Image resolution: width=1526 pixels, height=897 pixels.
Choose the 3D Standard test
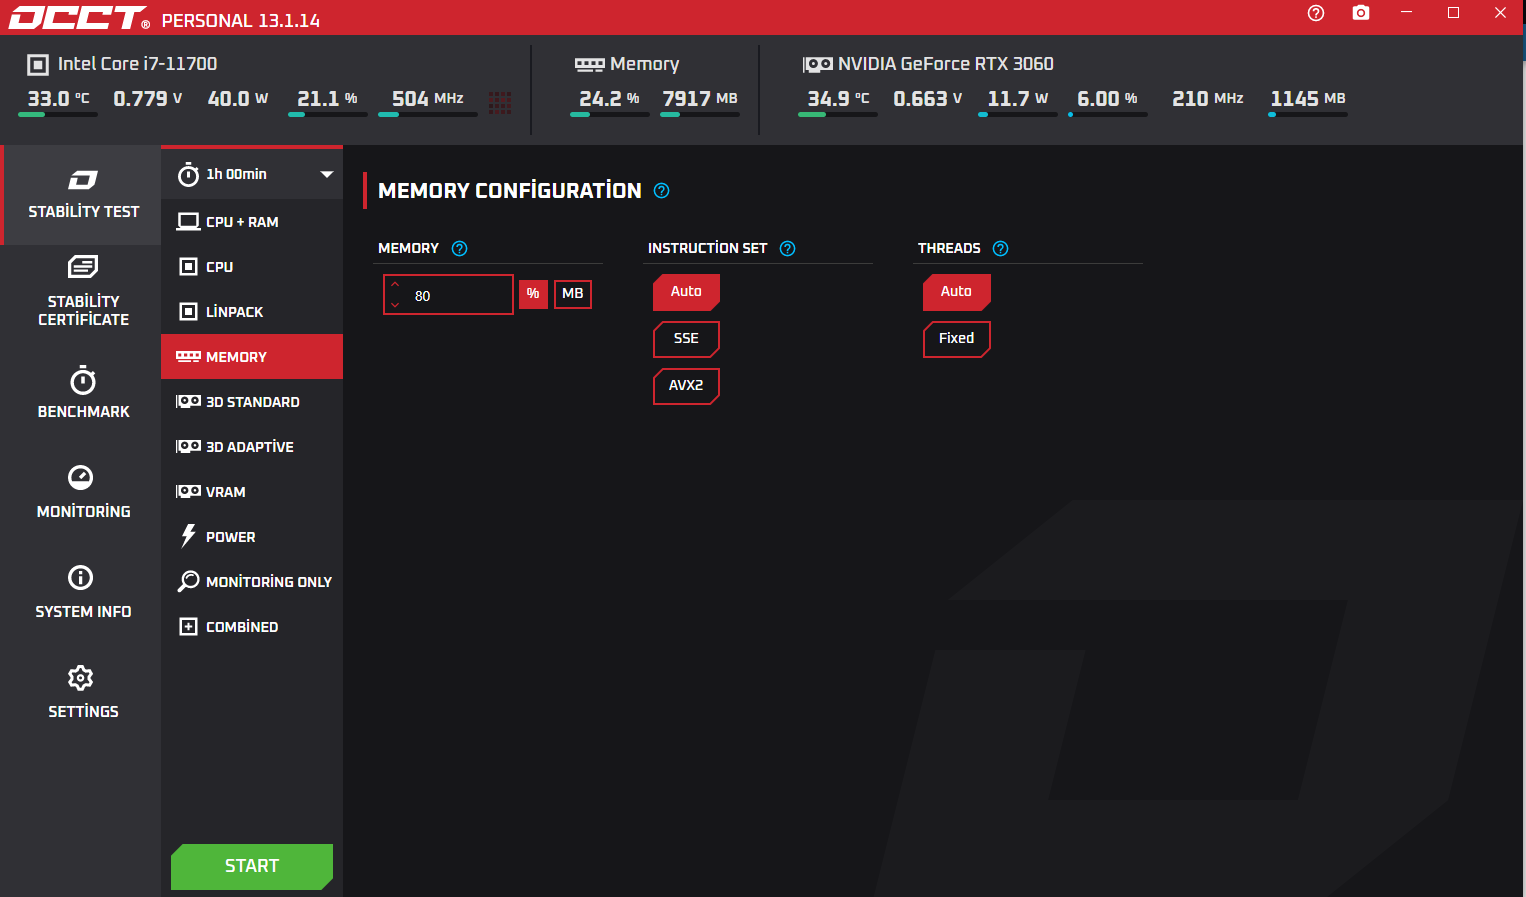click(x=252, y=402)
